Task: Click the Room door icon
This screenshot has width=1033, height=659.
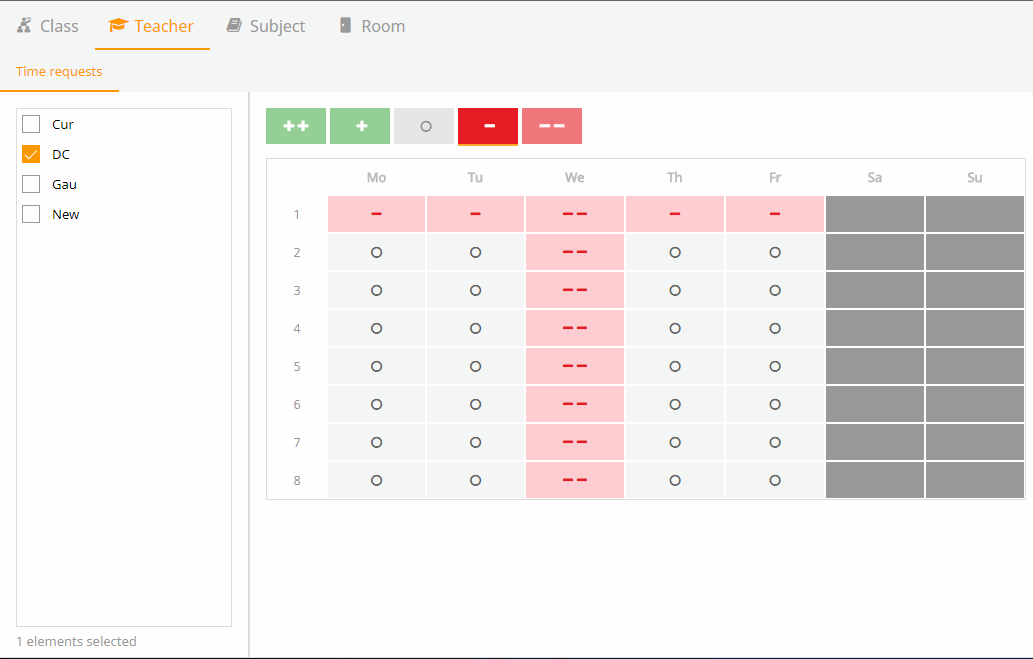Action: (345, 25)
